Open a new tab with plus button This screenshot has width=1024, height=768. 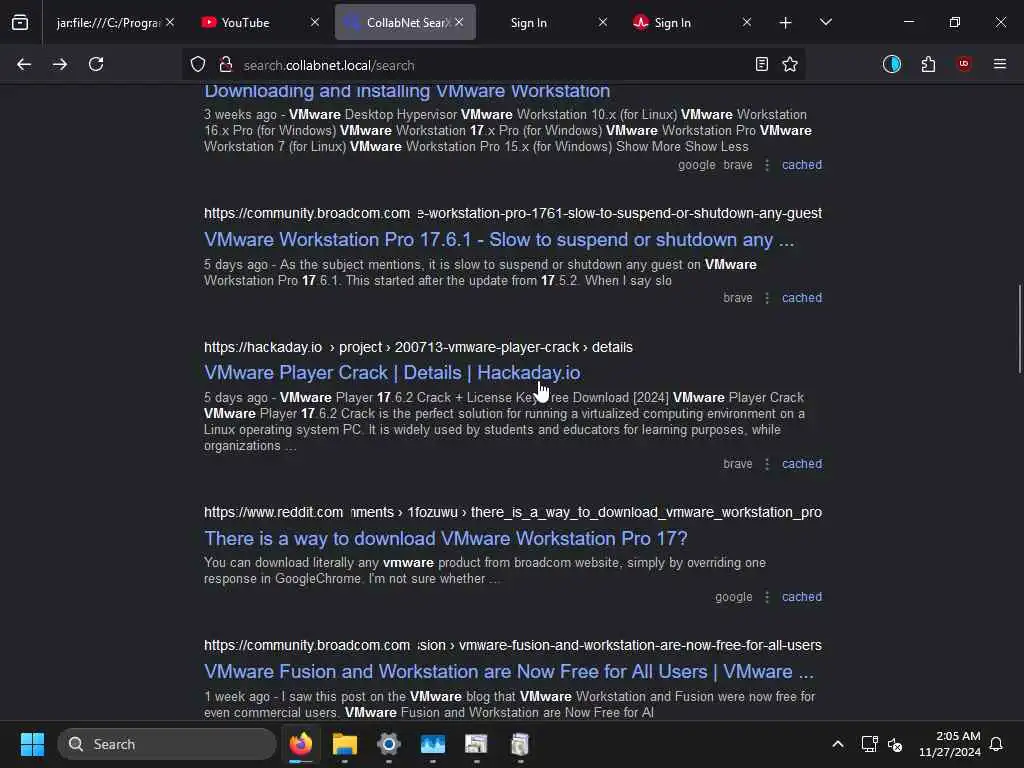(786, 23)
